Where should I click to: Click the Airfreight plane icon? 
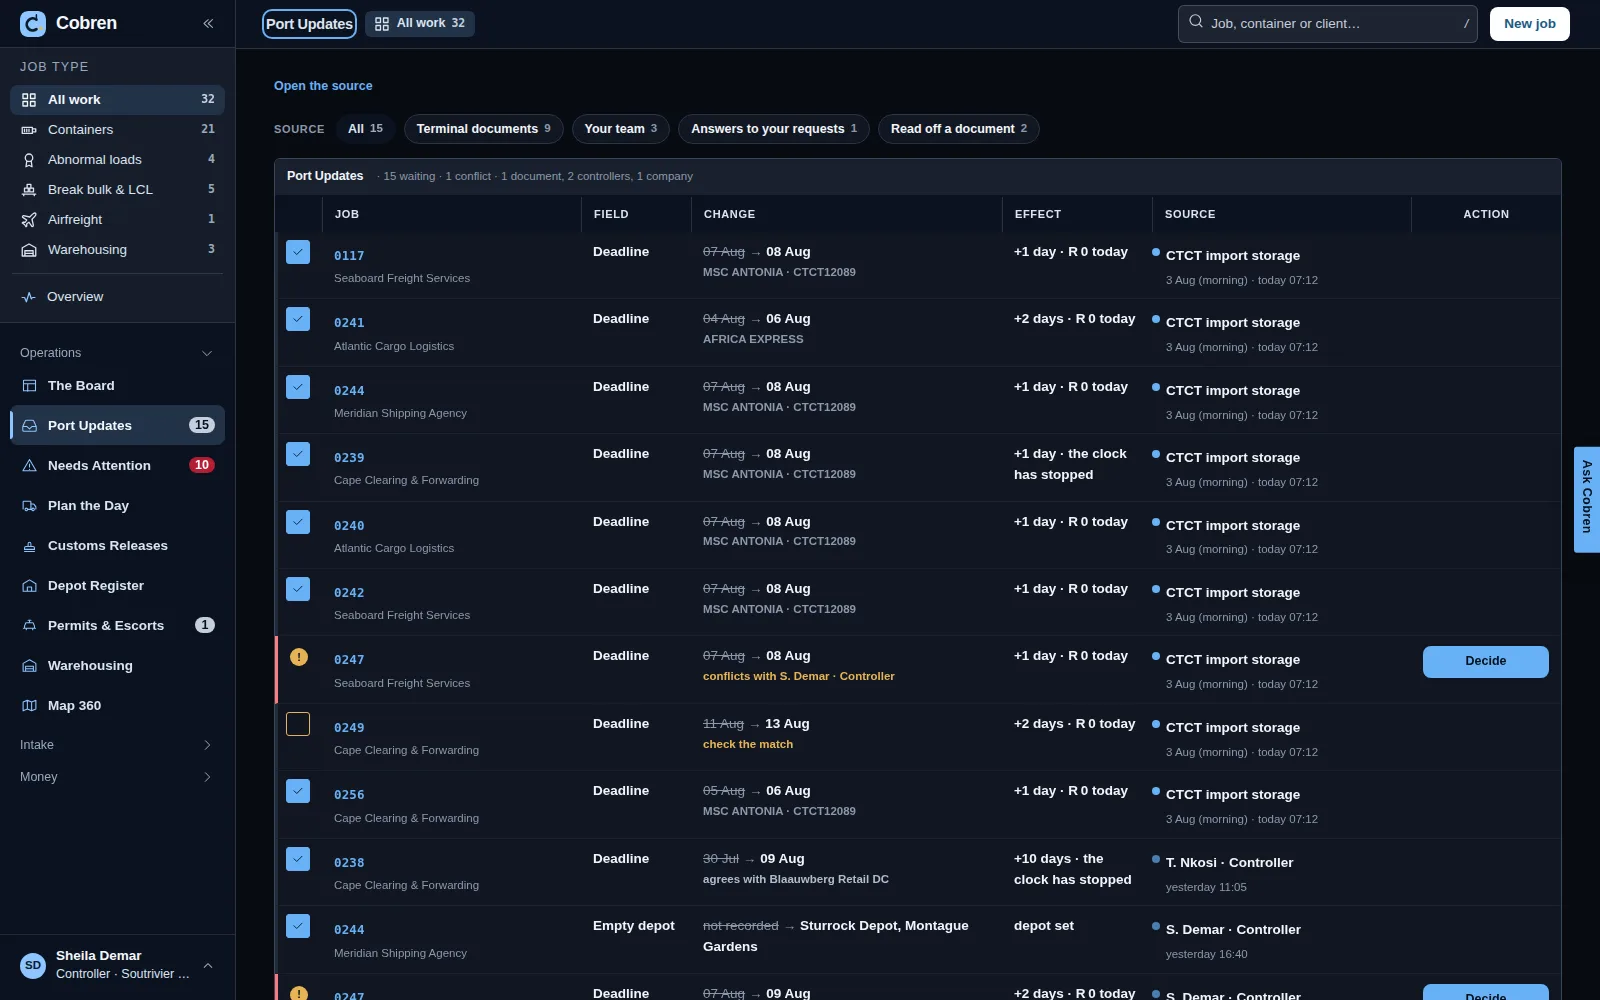(x=29, y=220)
